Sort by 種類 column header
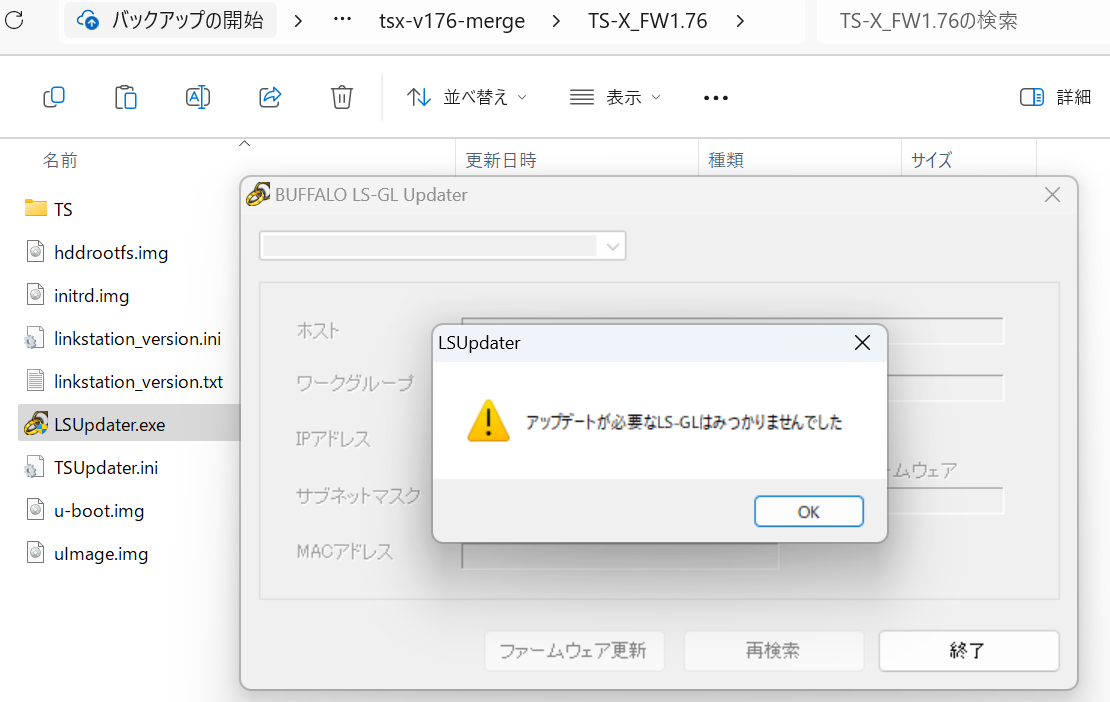 (726, 161)
